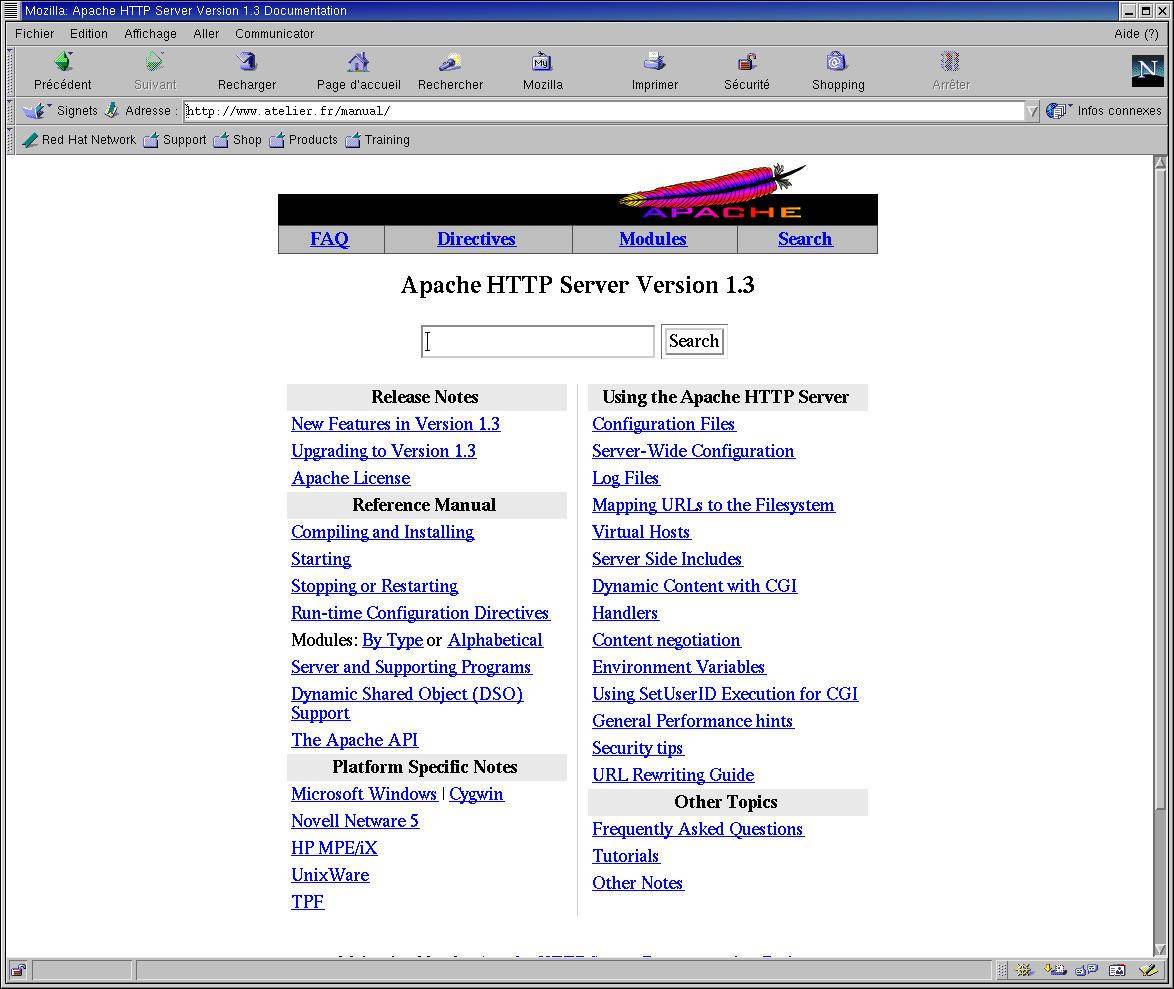The width and height of the screenshot is (1174, 989).
Task: Expand the address bar history dropdown
Action: coord(1032,112)
